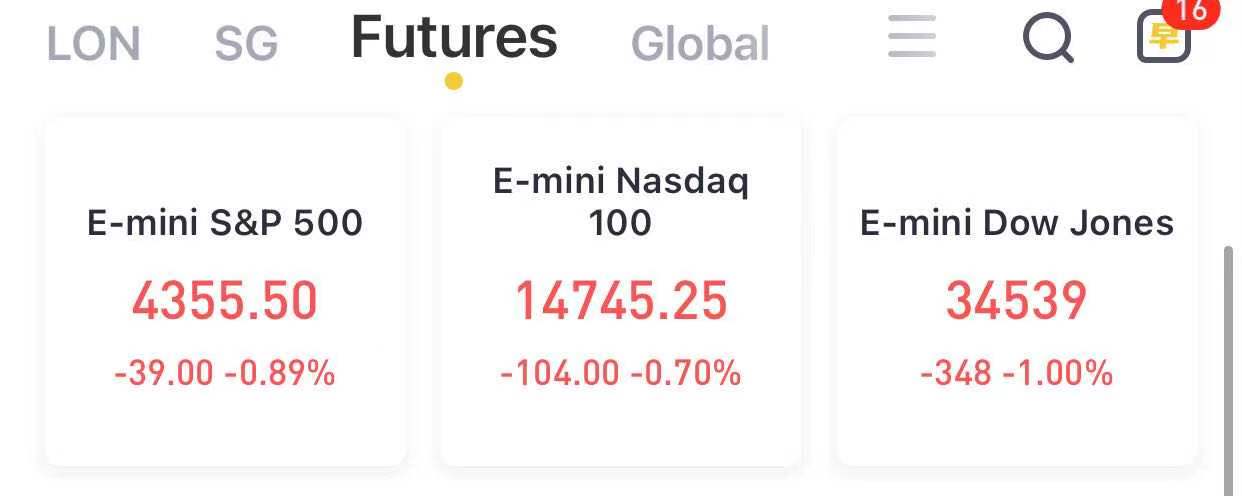Screen dimensions: 1242x496
Task: Click the 14745.25 Nasdaq price
Action: tap(621, 301)
